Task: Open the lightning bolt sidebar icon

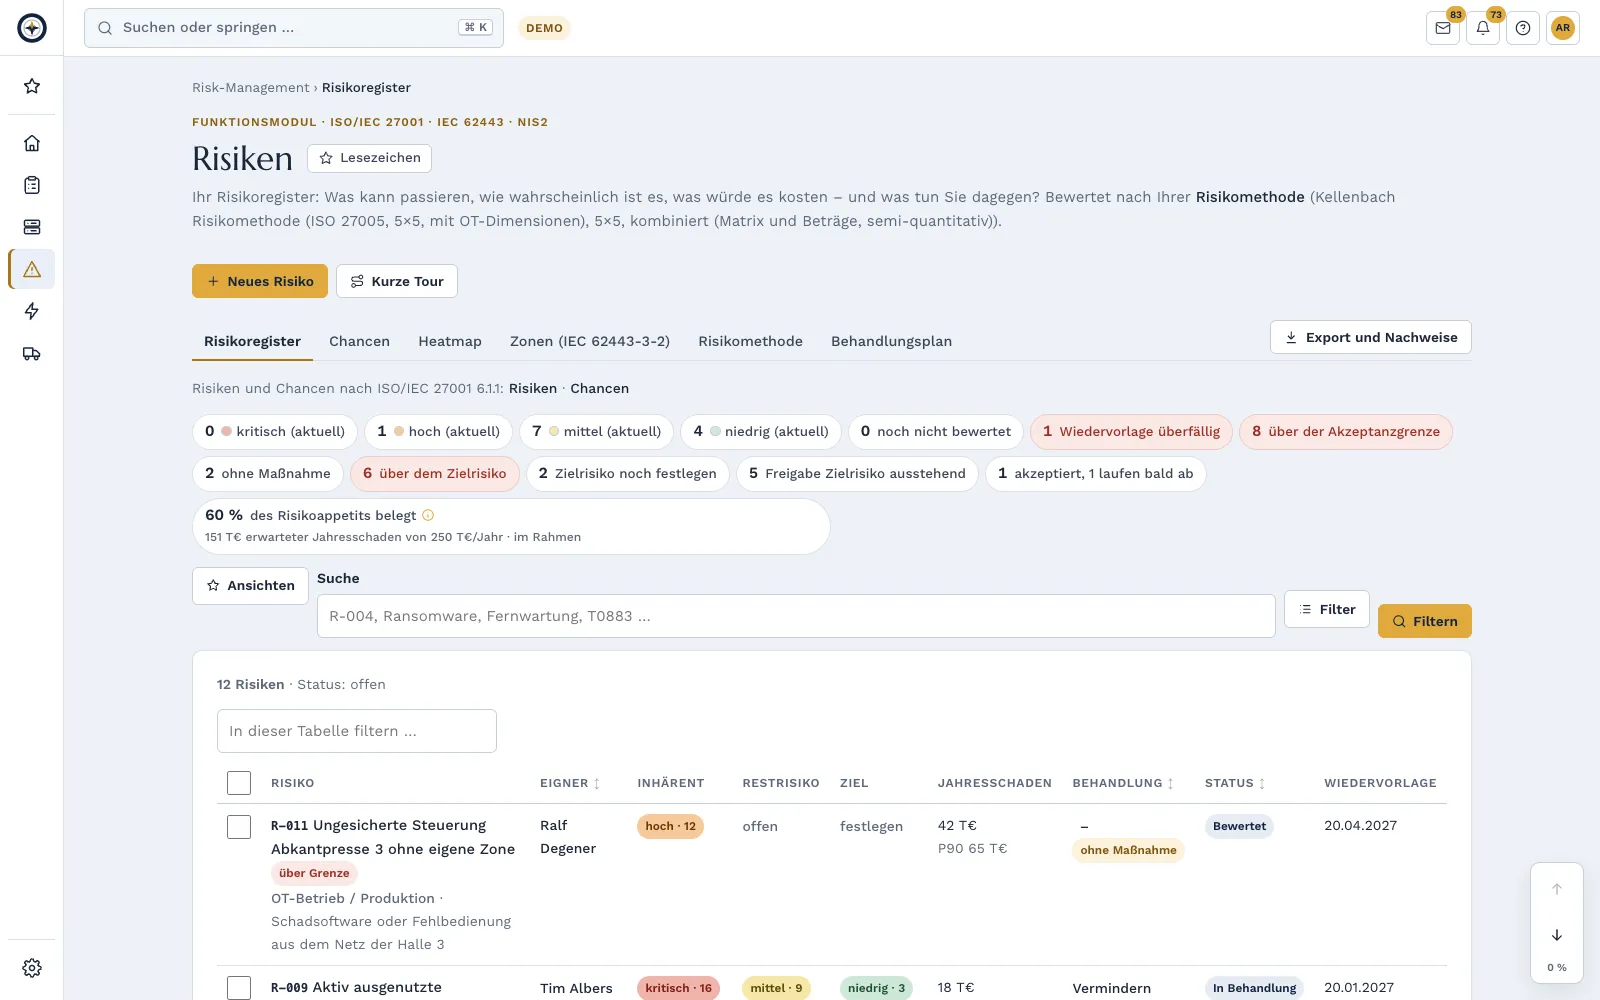Action: 32,311
